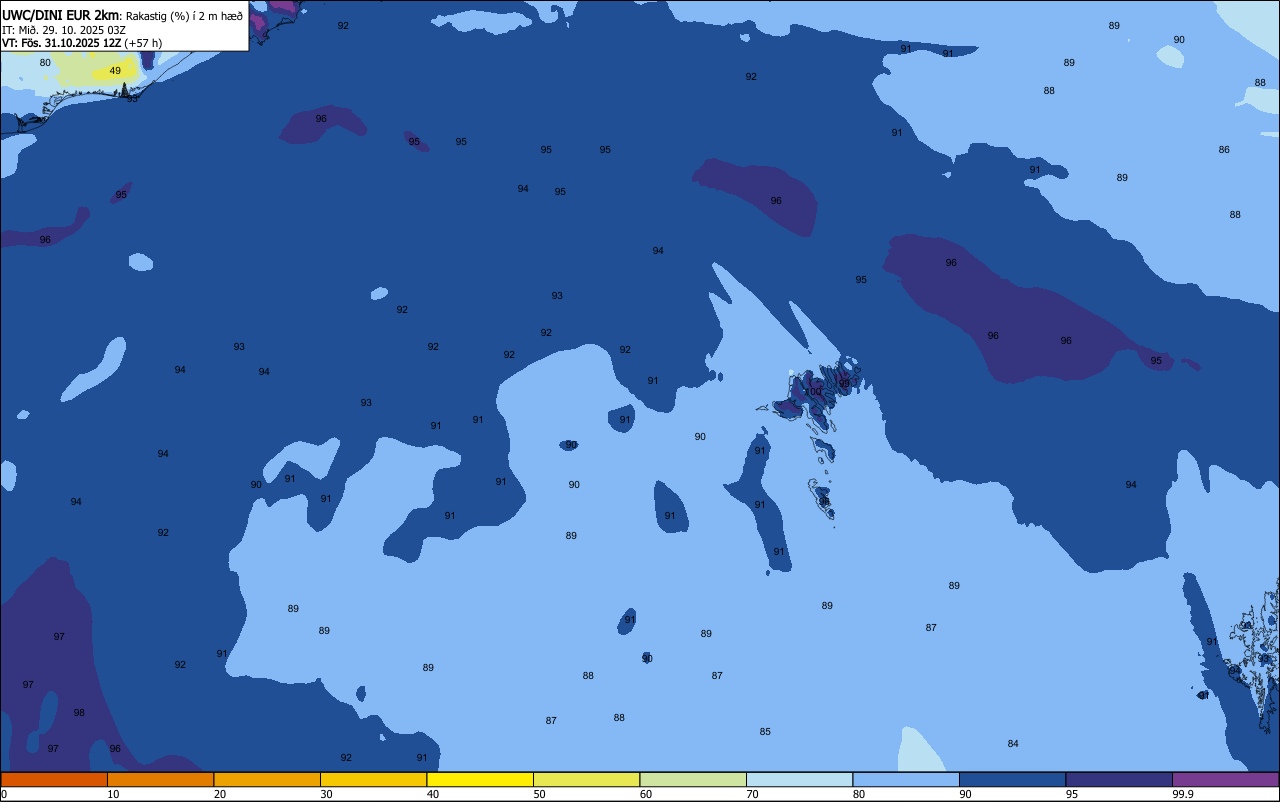This screenshot has height=802, width=1280.
Task: Select the legend tick label 30
Action: pos(326,794)
